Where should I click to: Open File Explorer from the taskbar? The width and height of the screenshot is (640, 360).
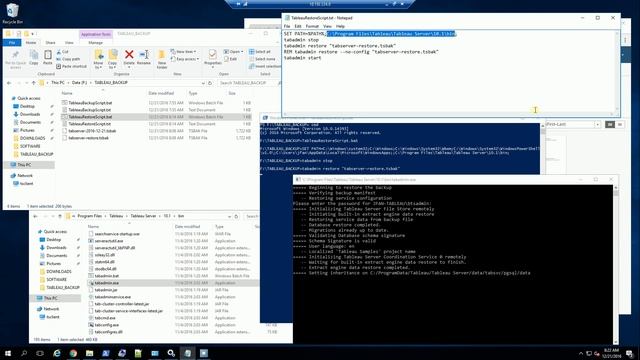tap(89, 353)
